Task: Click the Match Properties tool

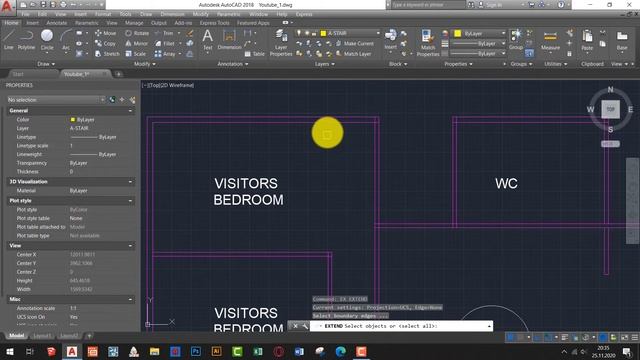Action: (428, 42)
